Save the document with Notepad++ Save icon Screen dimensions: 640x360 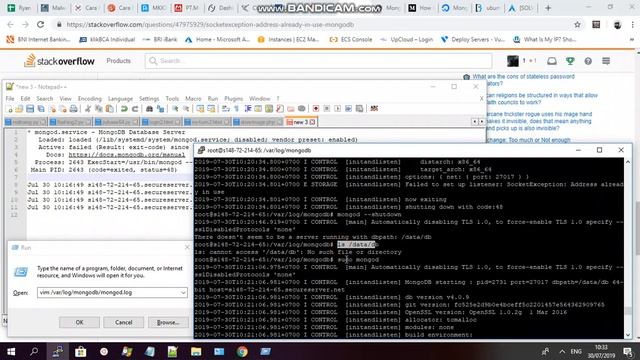30,109
